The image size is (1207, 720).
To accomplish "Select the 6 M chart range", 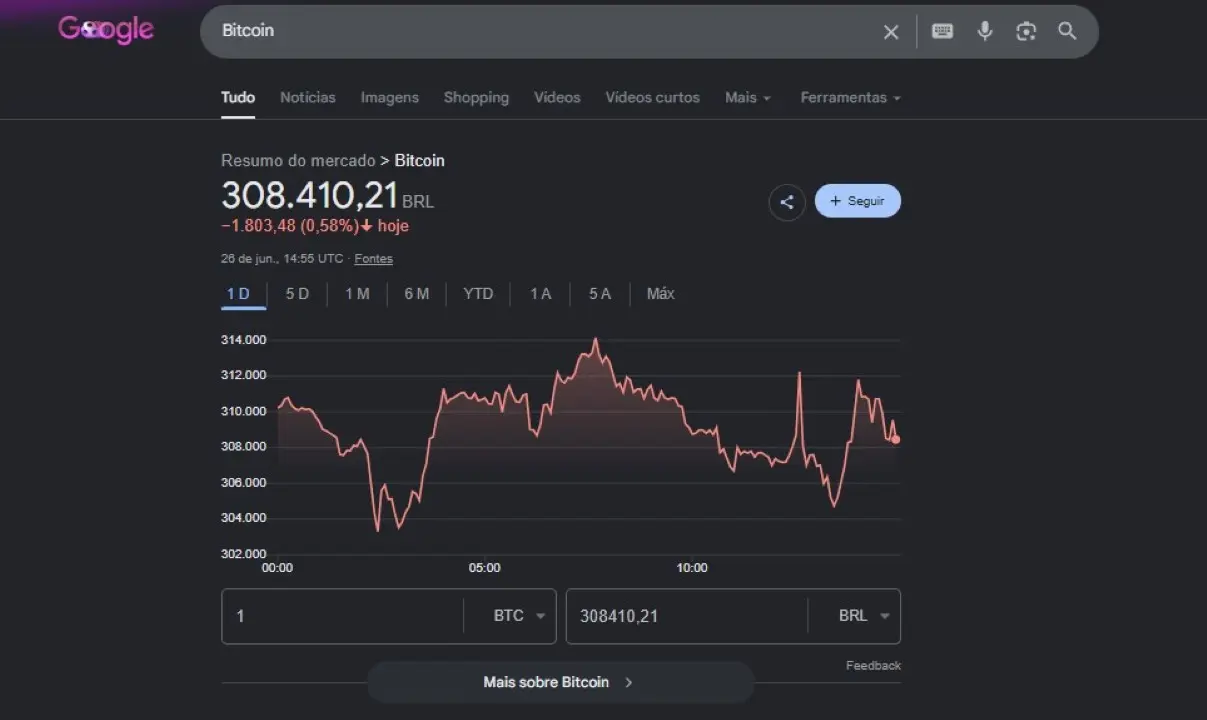I will pyautogui.click(x=417, y=293).
